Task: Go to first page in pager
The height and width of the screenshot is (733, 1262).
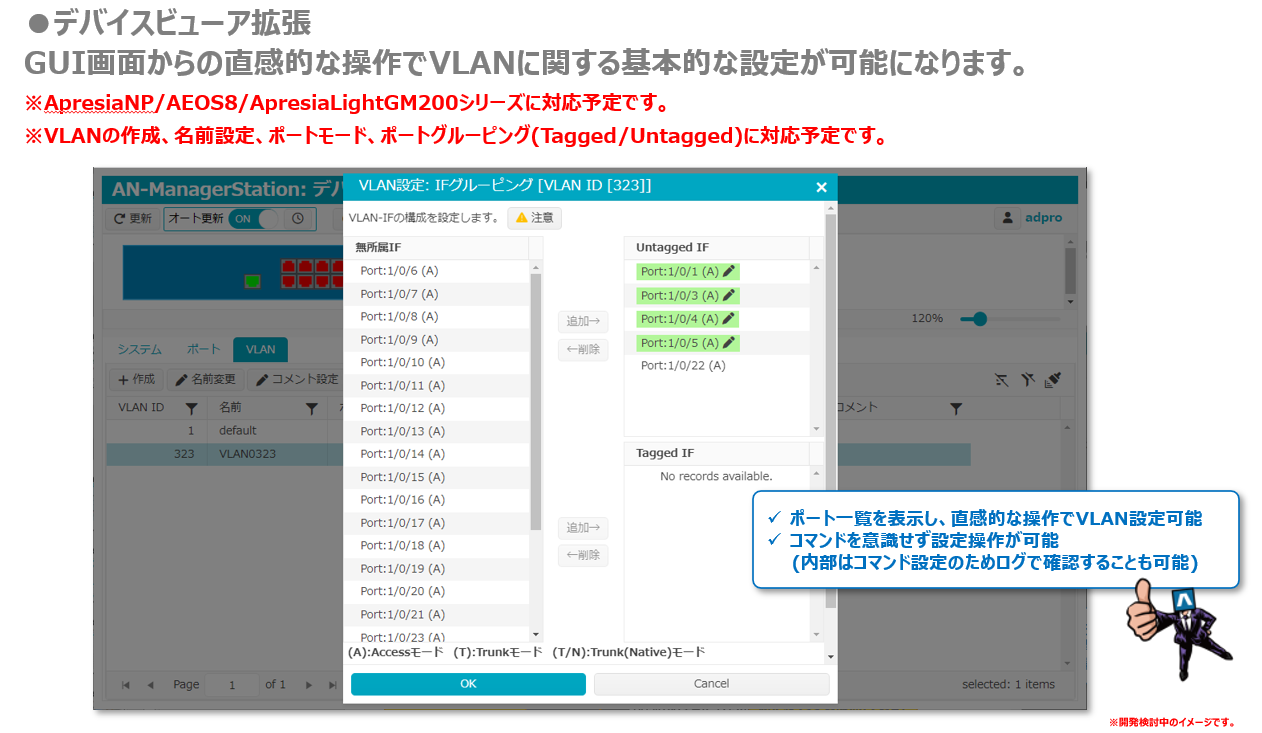Action: [x=126, y=685]
